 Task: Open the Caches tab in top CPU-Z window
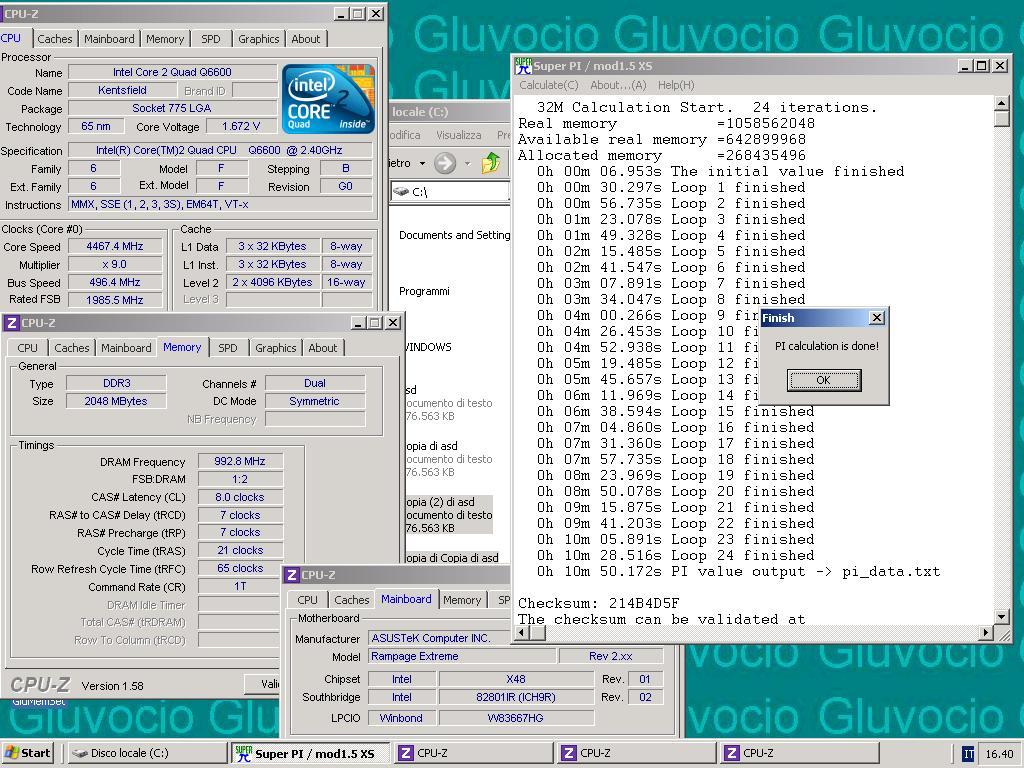tap(55, 39)
